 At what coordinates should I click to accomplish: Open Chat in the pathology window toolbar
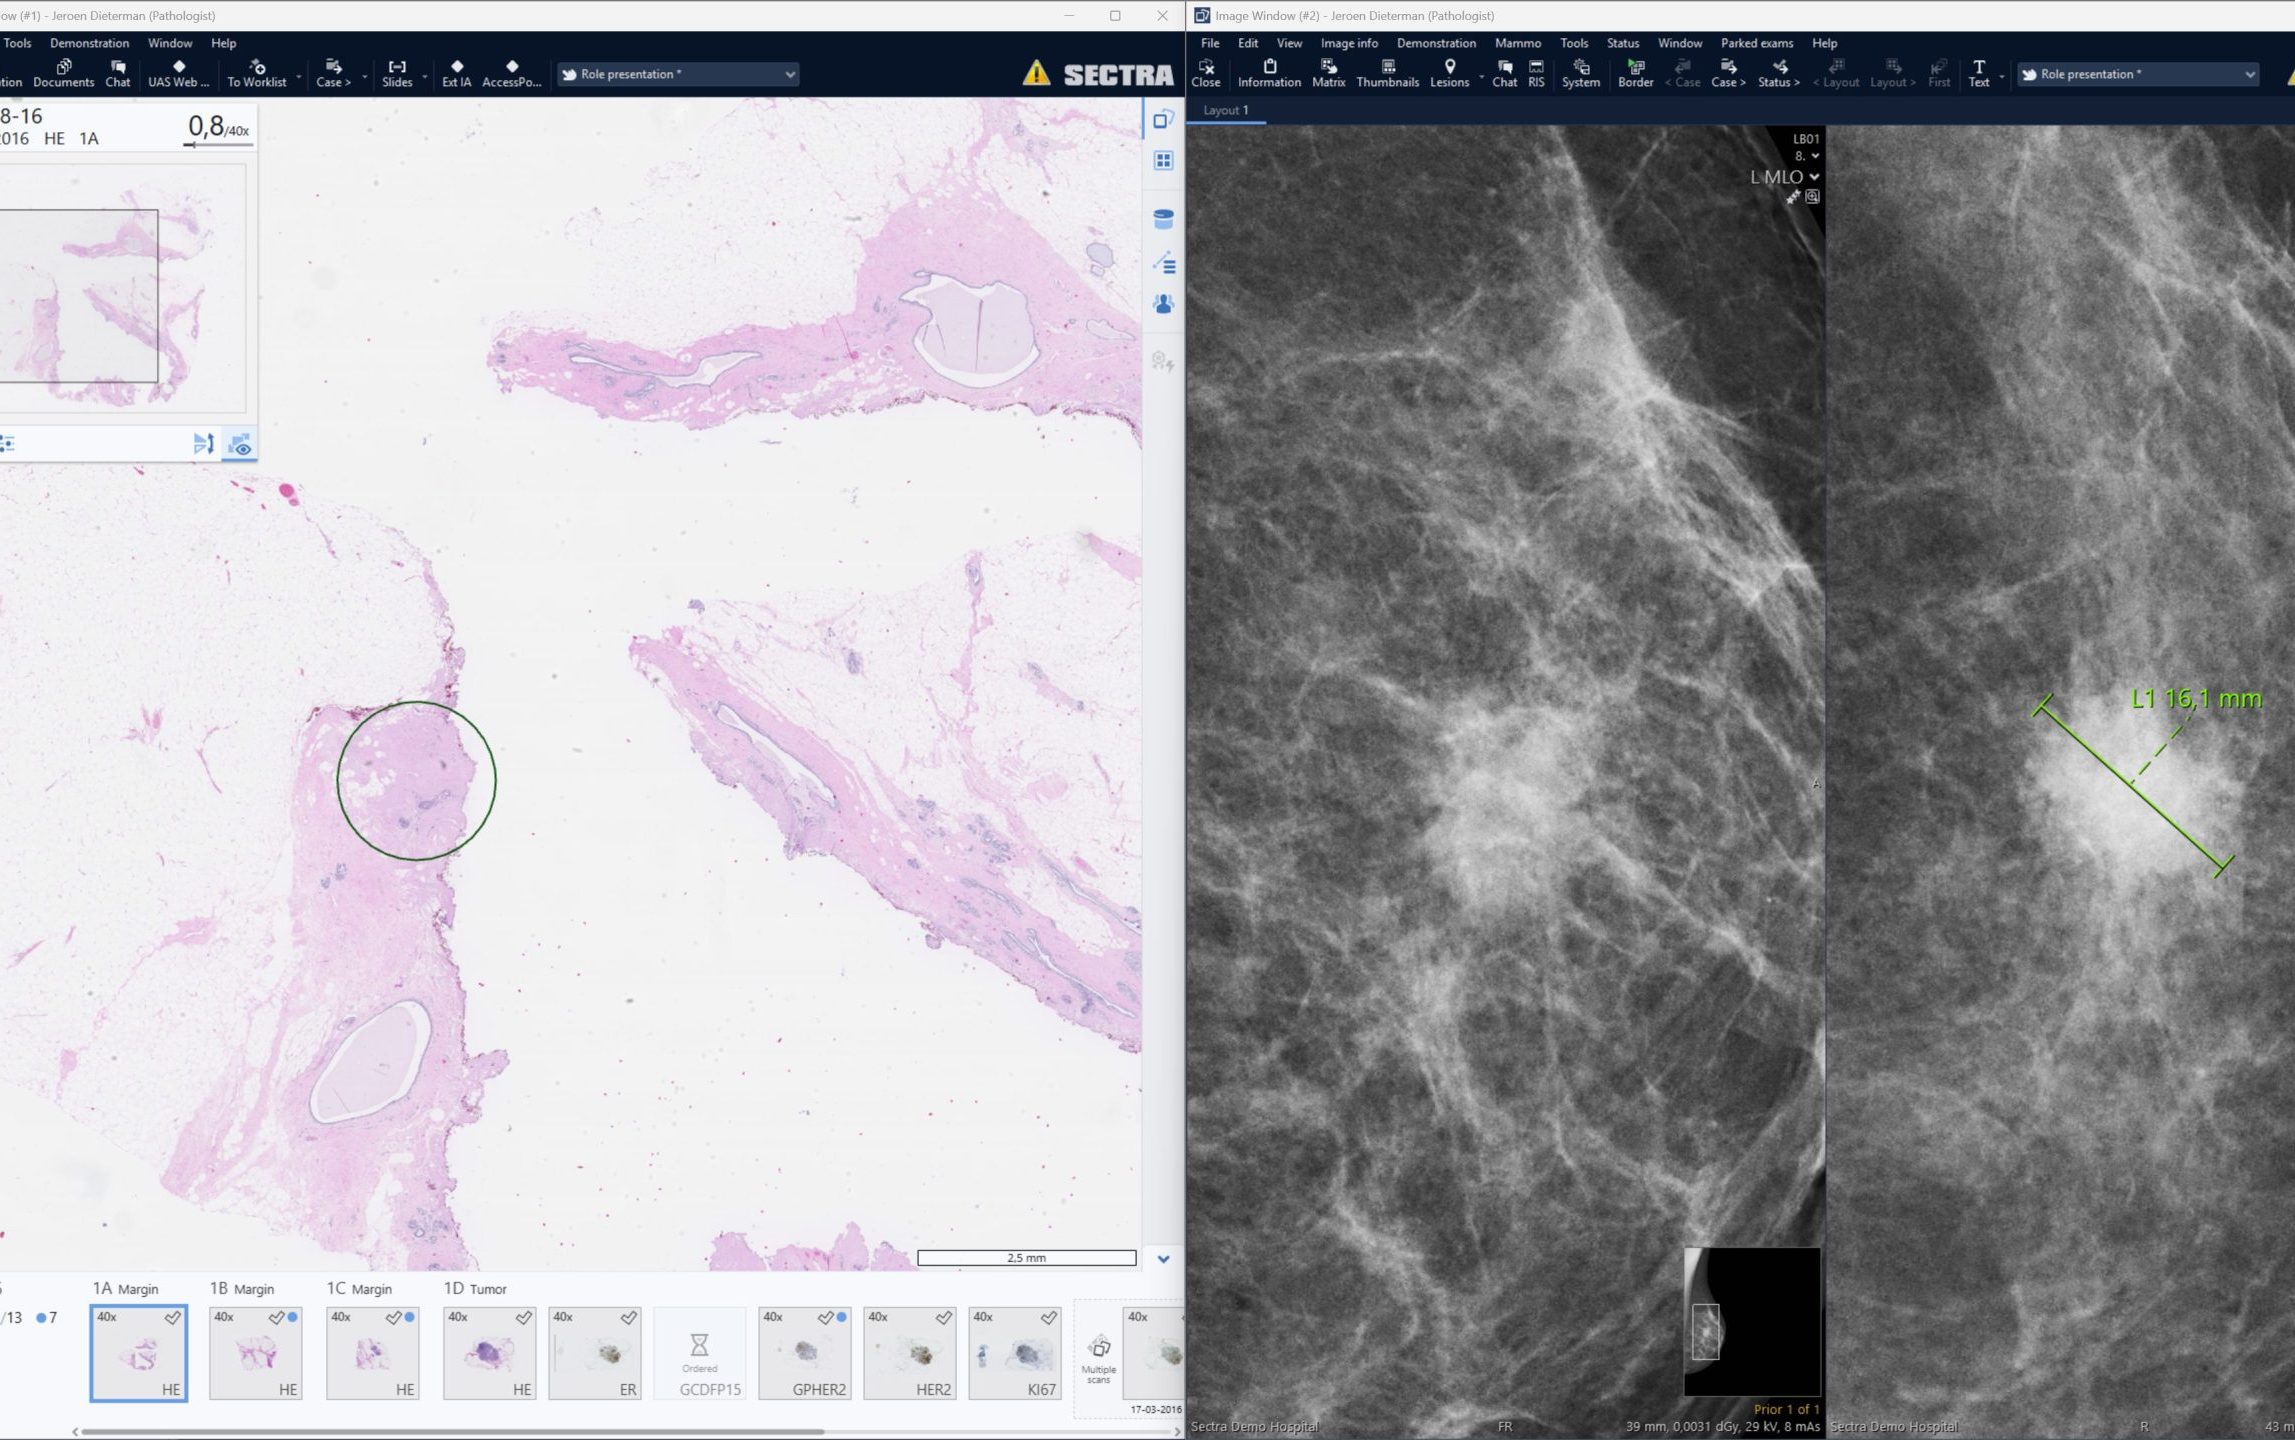(118, 73)
